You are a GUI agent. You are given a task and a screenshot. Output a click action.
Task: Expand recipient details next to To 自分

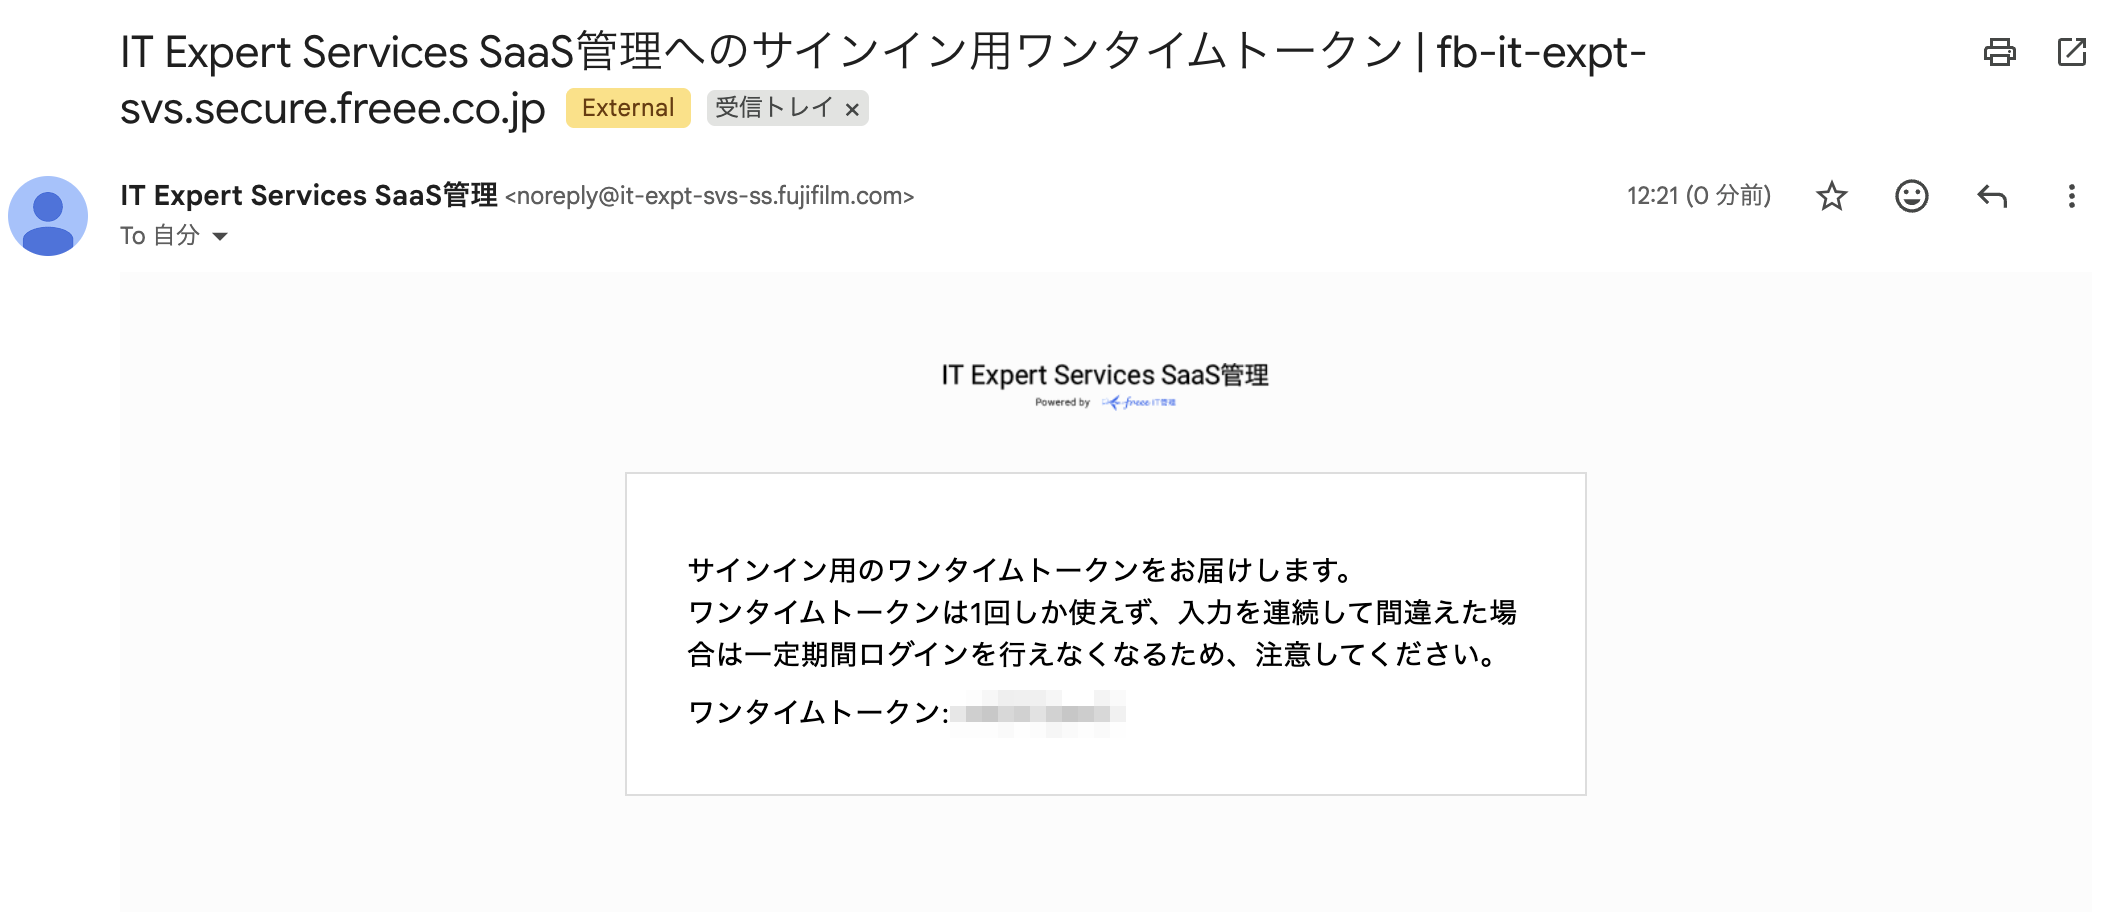[x=220, y=237]
